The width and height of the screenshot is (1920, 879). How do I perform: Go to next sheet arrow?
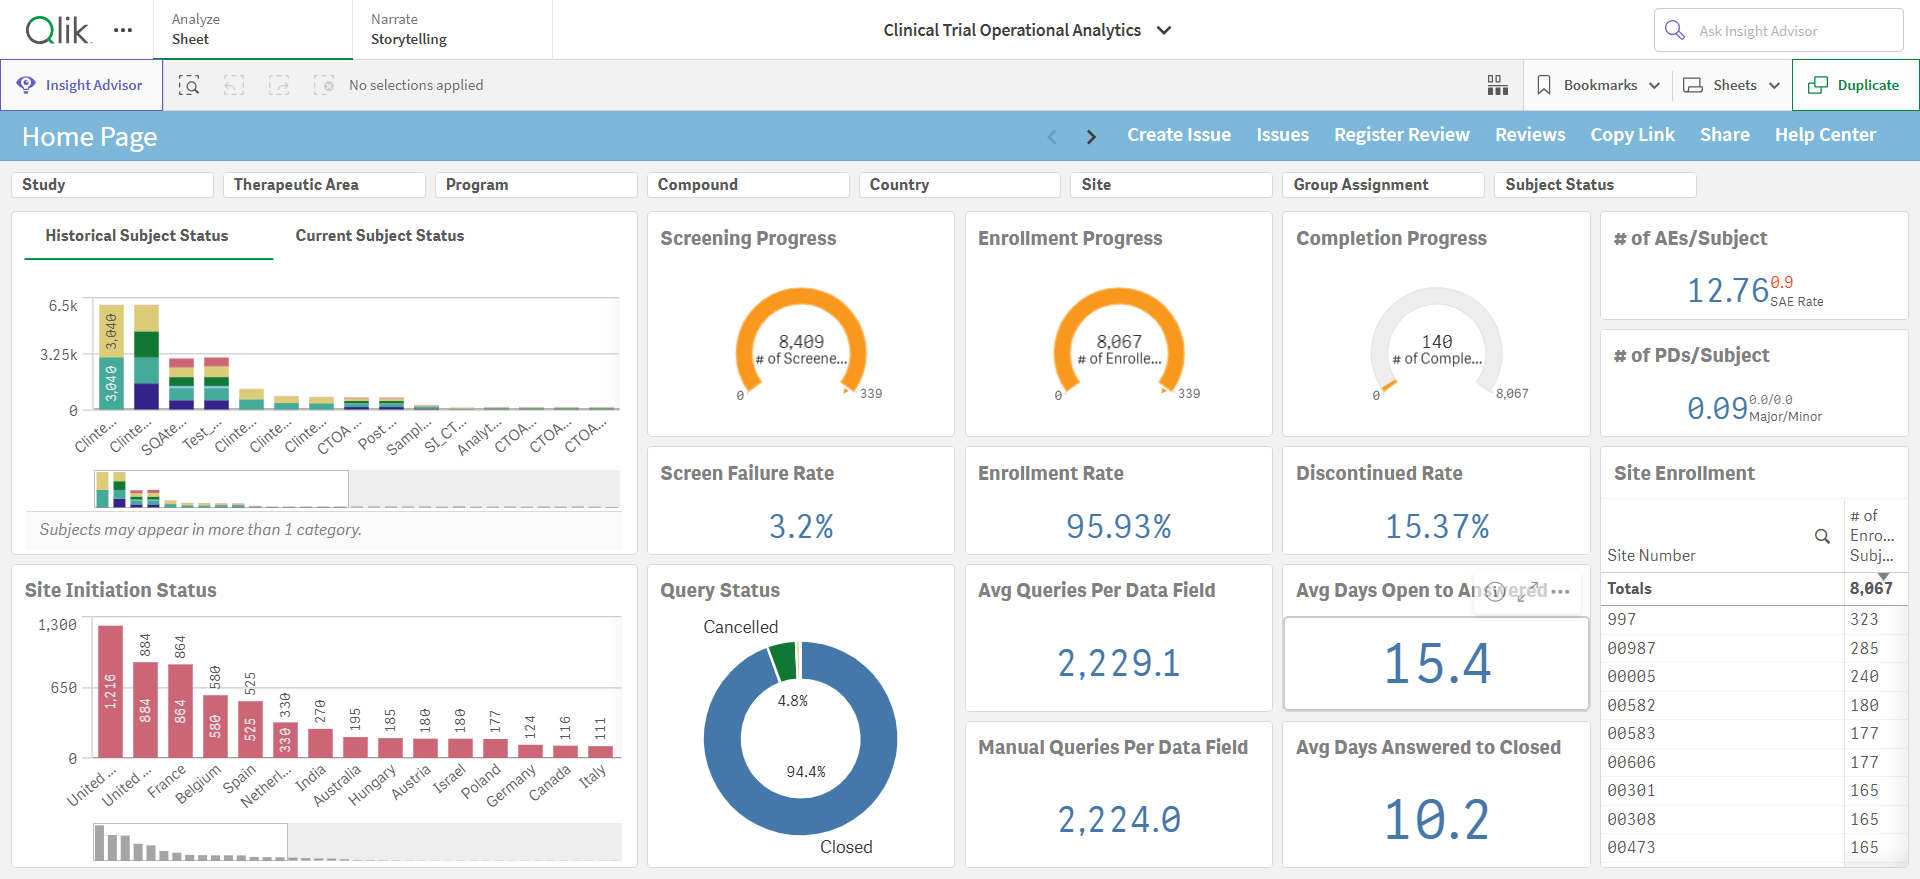[1091, 136]
